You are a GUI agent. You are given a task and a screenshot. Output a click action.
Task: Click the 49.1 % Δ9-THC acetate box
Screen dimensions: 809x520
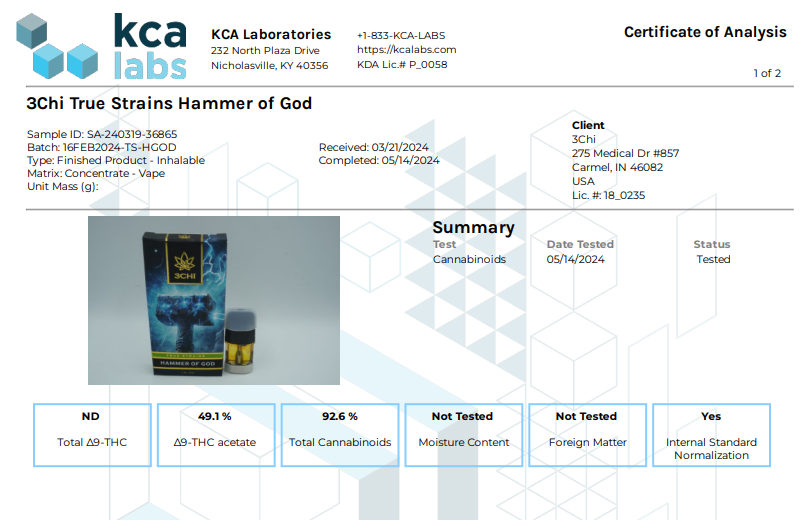pyautogui.click(x=216, y=435)
